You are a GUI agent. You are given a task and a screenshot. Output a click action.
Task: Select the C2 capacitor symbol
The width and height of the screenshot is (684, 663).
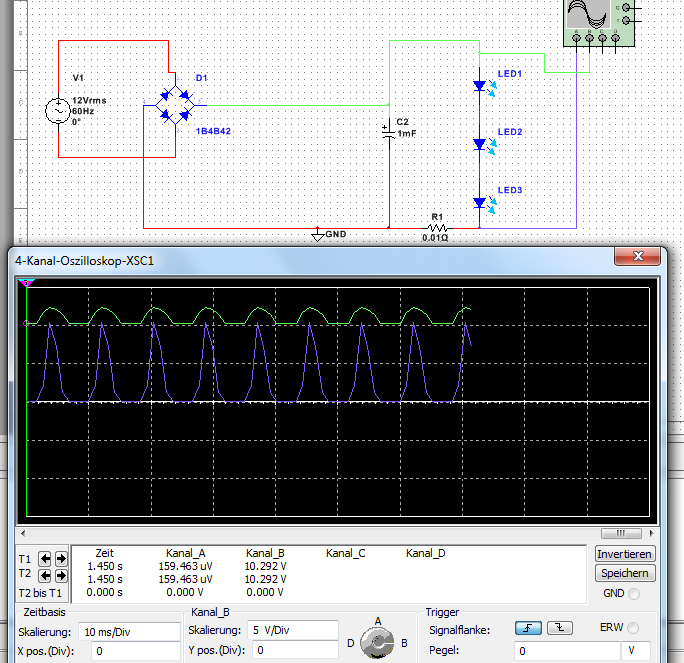click(389, 132)
